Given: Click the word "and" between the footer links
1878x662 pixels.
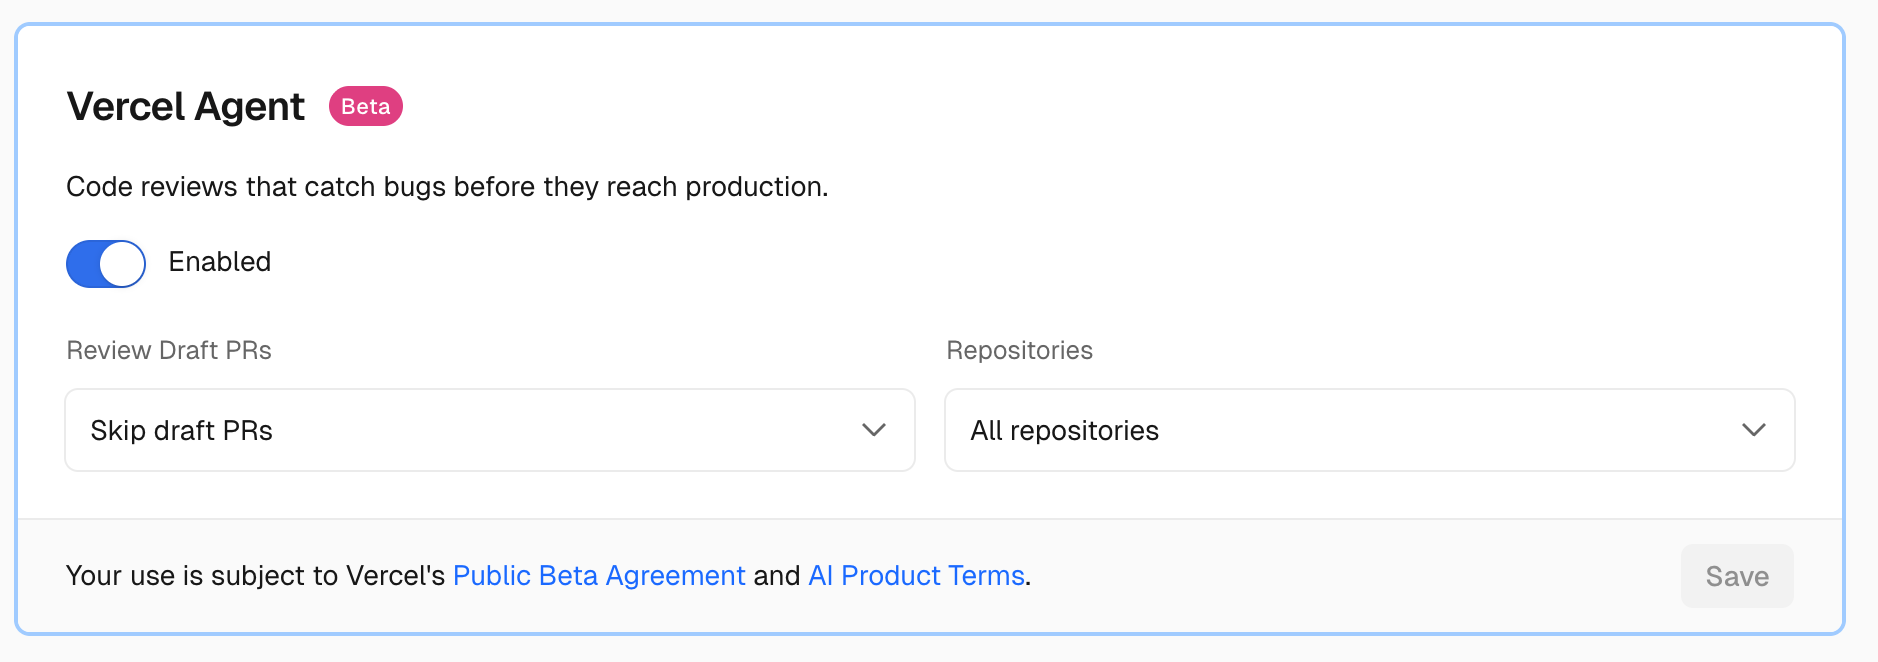Looking at the screenshot, I should click(777, 576).
